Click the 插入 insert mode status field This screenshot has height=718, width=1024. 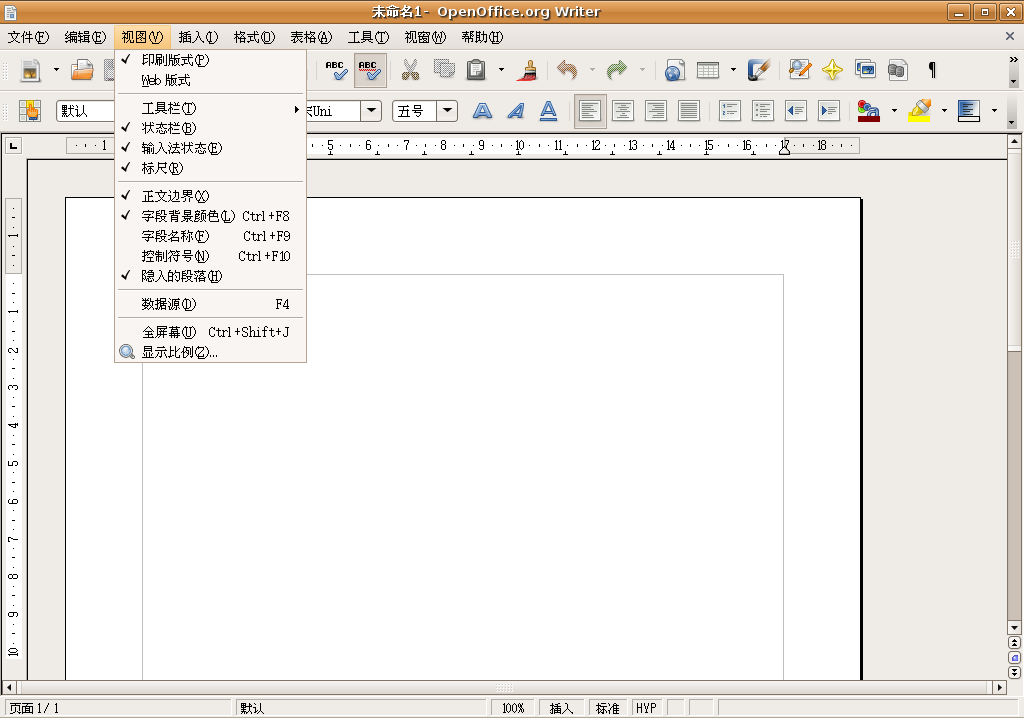pyautogui.click(x=562, y=708)
